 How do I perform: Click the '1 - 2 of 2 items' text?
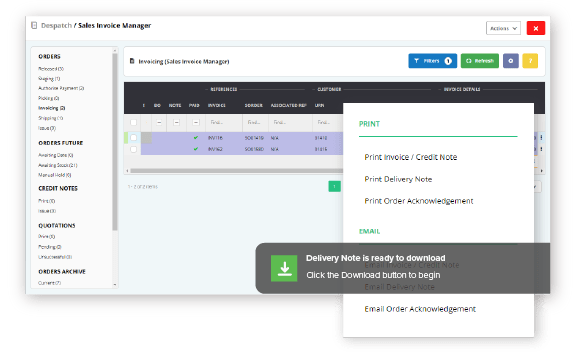pyautogui.click(x=143, y=187)
